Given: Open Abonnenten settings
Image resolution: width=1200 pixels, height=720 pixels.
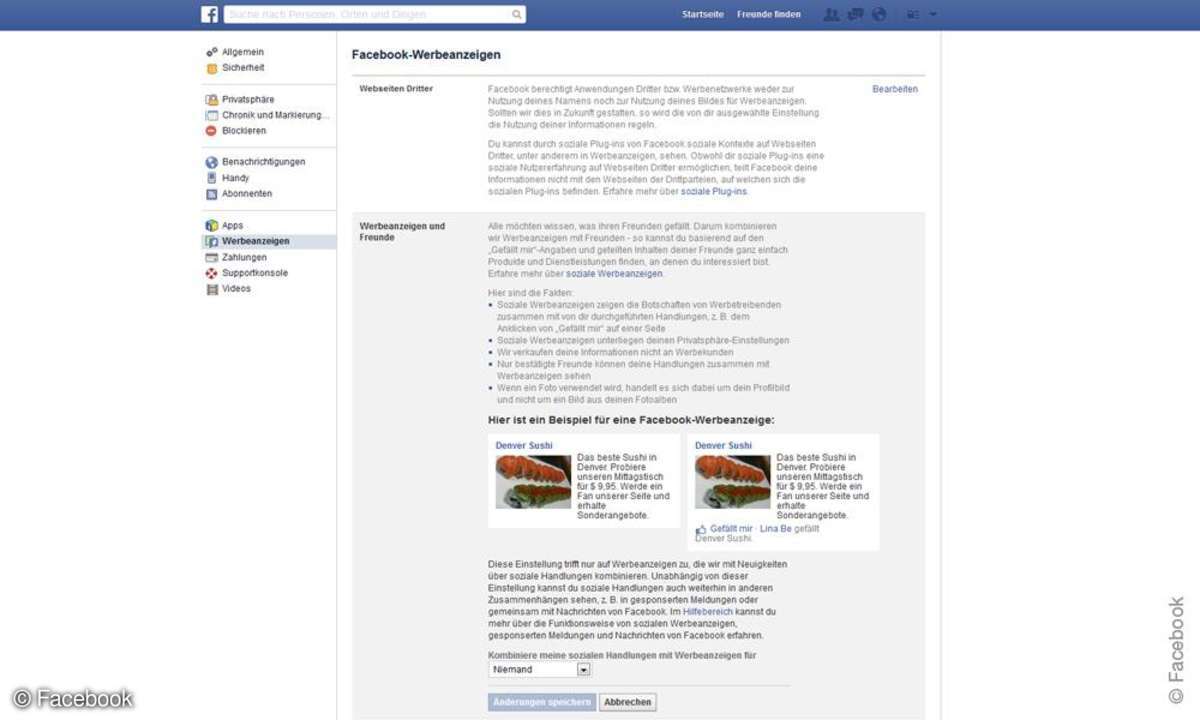Looking at the screenshot, I should (247, 194).
